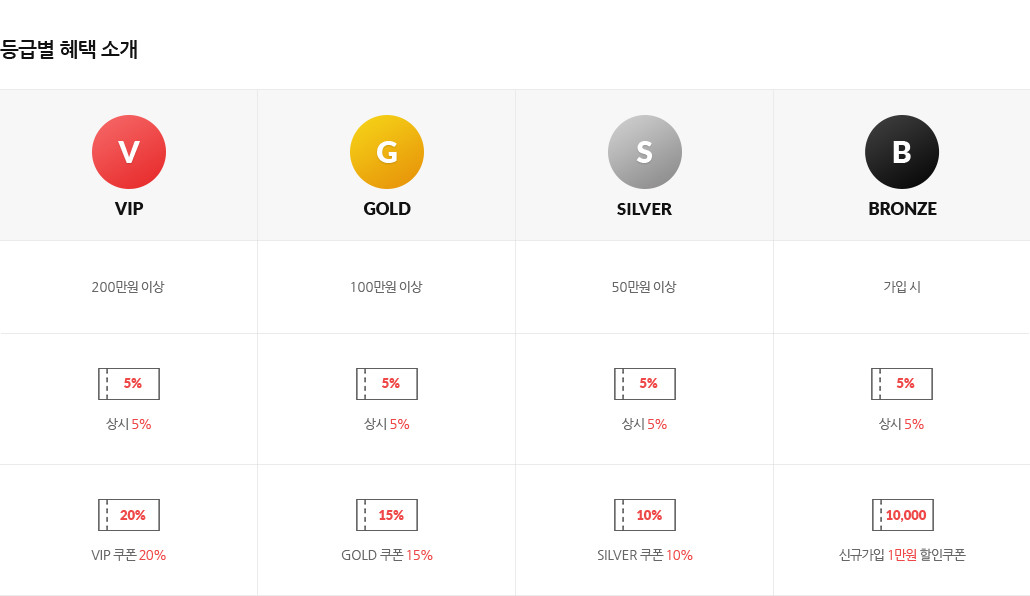
Task: Click the 가입 시 condition text
Action: pos(902,287)
